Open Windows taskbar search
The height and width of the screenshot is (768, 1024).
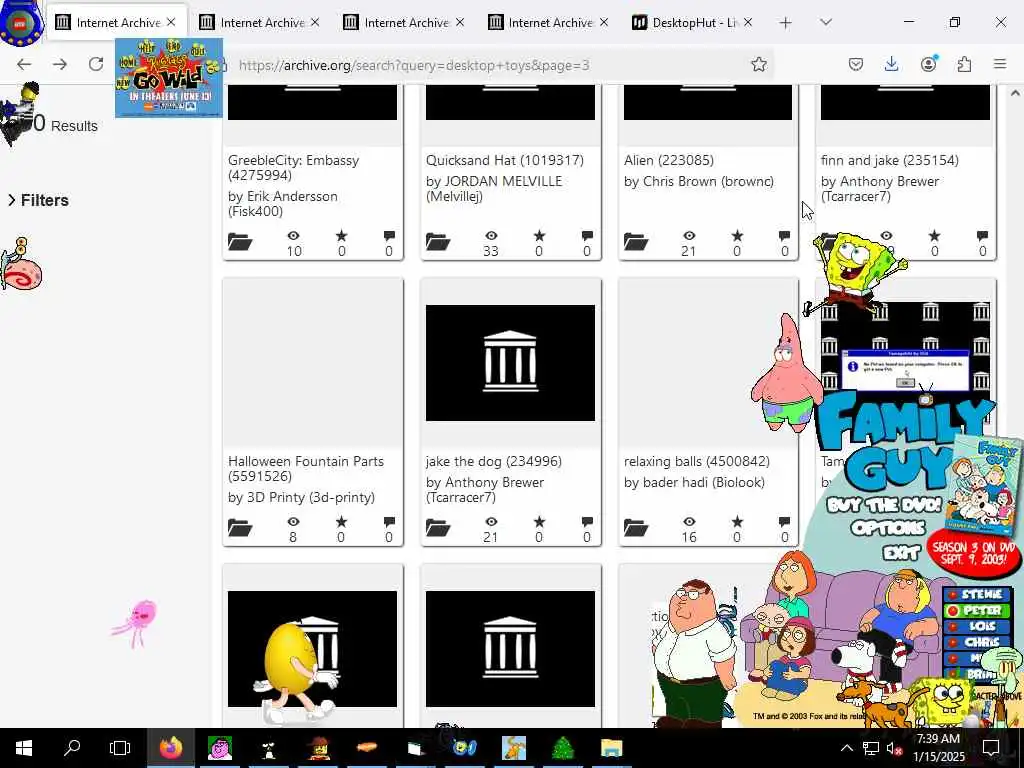[72, 748]
